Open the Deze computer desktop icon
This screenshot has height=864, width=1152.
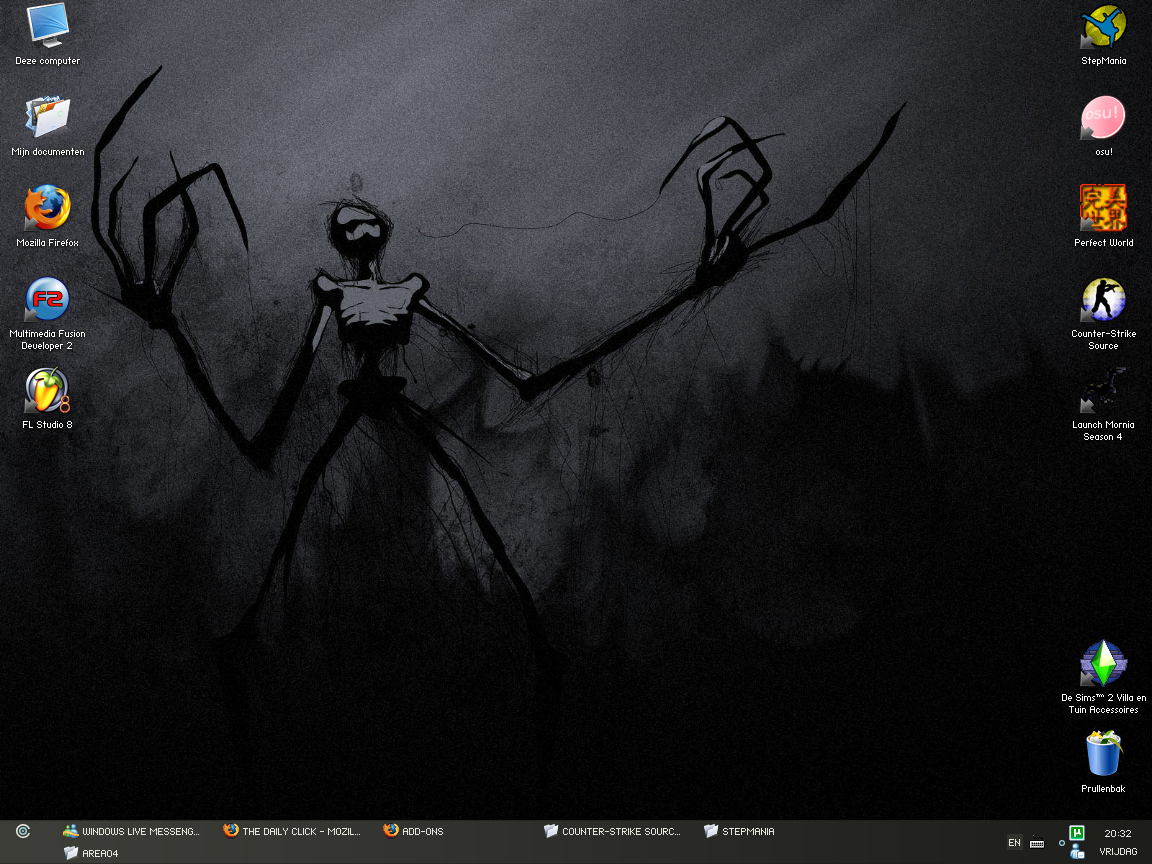click(48, 35)
